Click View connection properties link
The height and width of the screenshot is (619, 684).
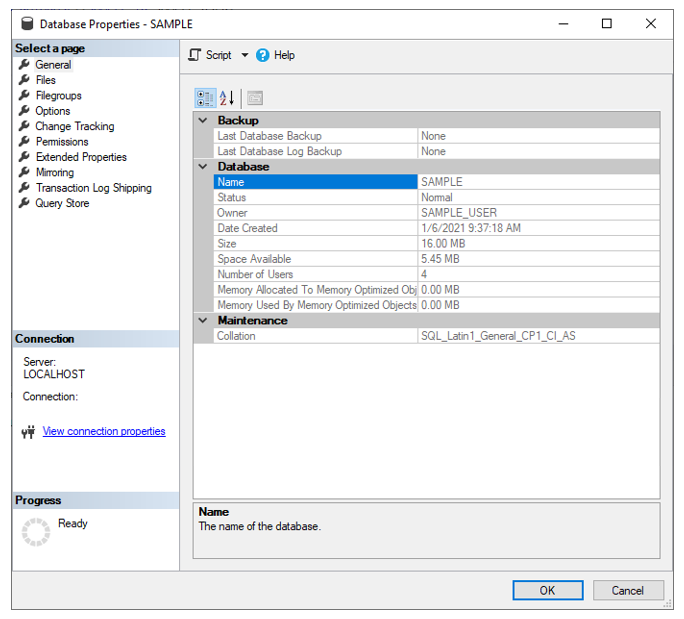[104, 431]
